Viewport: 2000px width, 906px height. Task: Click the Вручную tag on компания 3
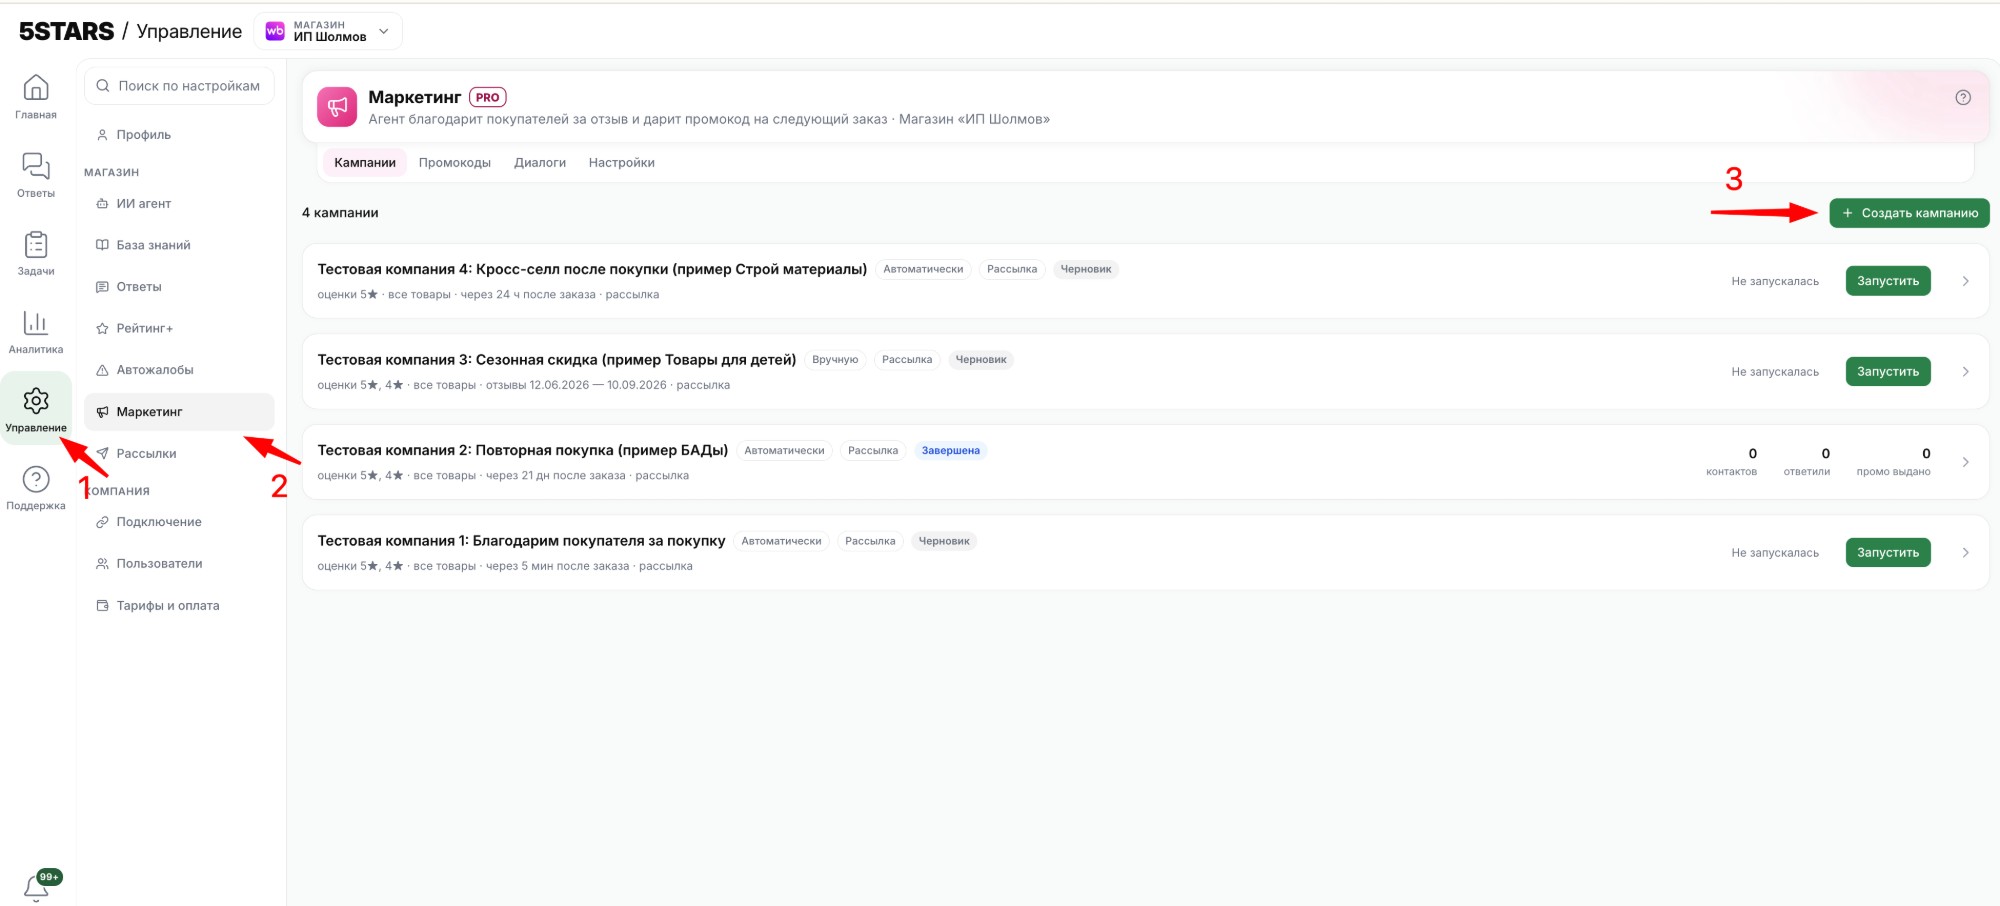(835, 360)
